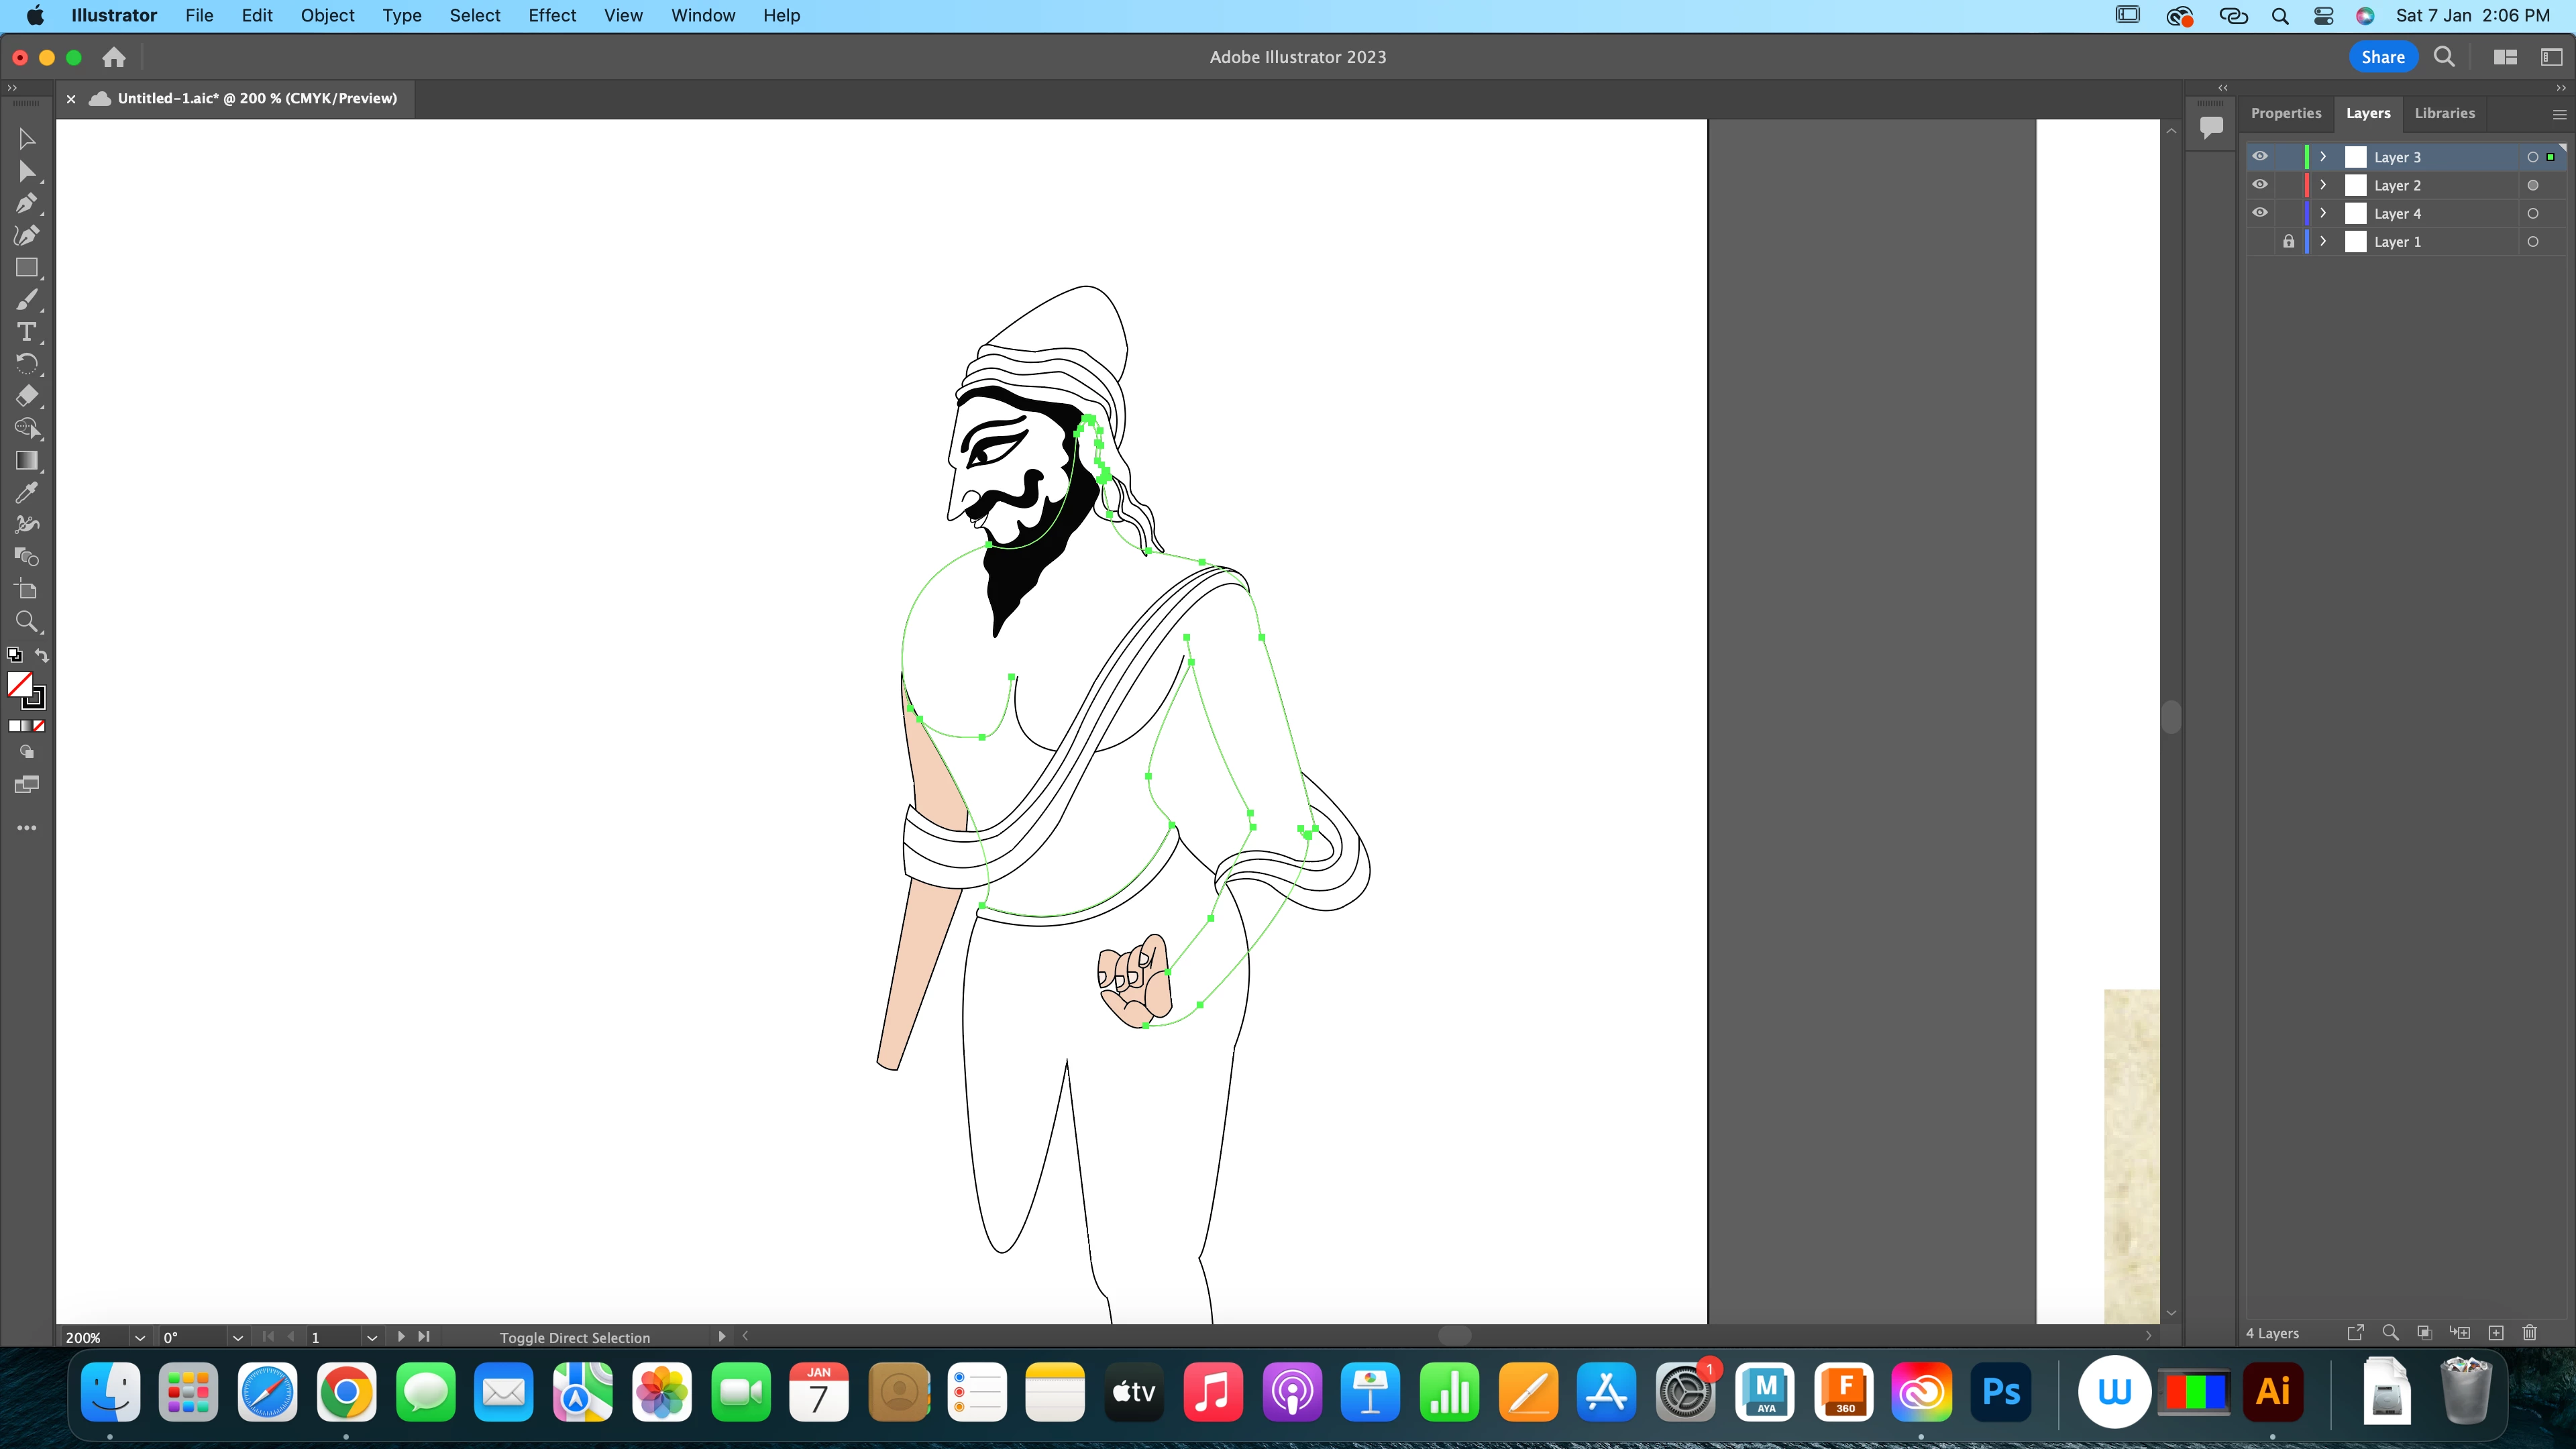Switch to the Properties tab
This screenshot has width=2576, height=1449.
pyautogui.click(x=2286, y=113)
